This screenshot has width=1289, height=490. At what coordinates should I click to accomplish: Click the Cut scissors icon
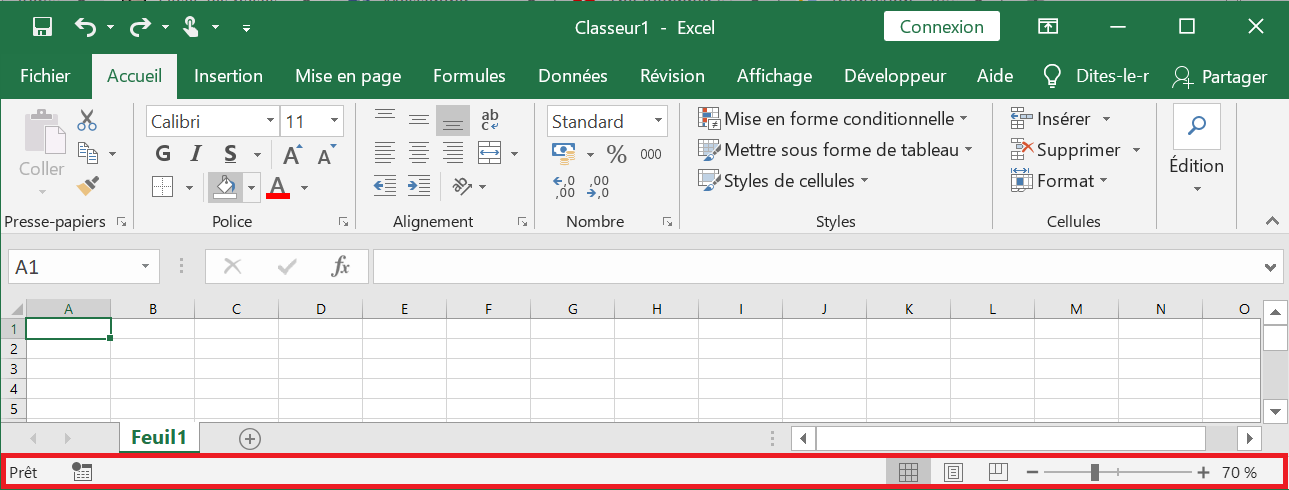tap(87, 121)
